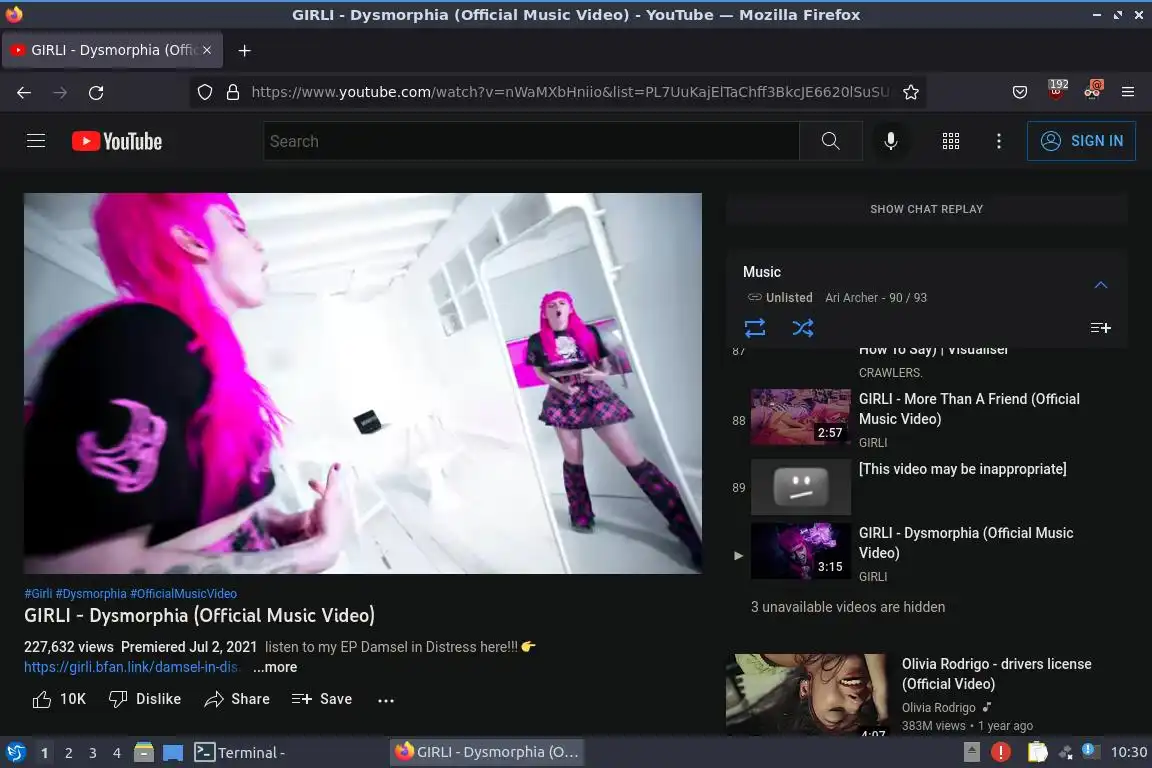Screen dimensions: 1152x768
Task: Open the clipboard tray icon
Action: click(1037, 752)
